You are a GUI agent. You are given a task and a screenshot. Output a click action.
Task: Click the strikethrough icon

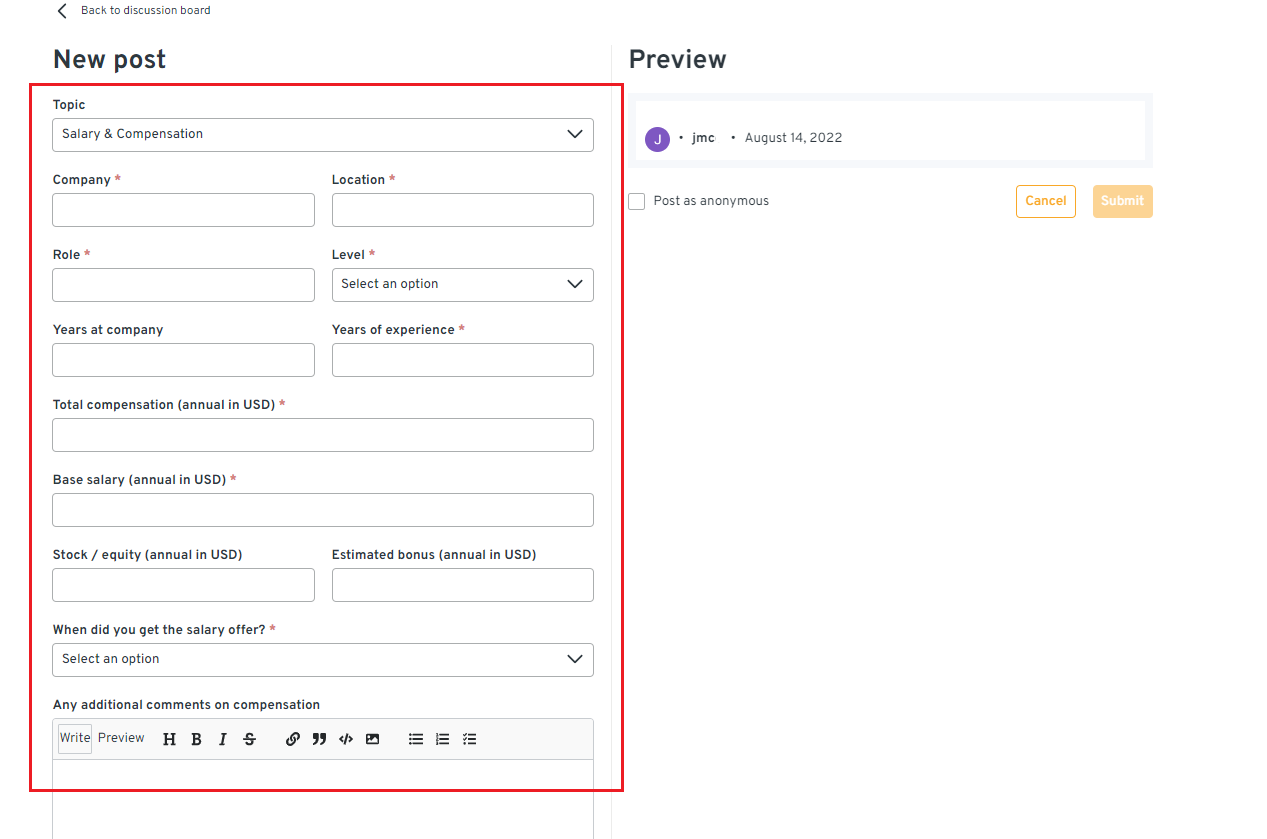tap(249, 739)
